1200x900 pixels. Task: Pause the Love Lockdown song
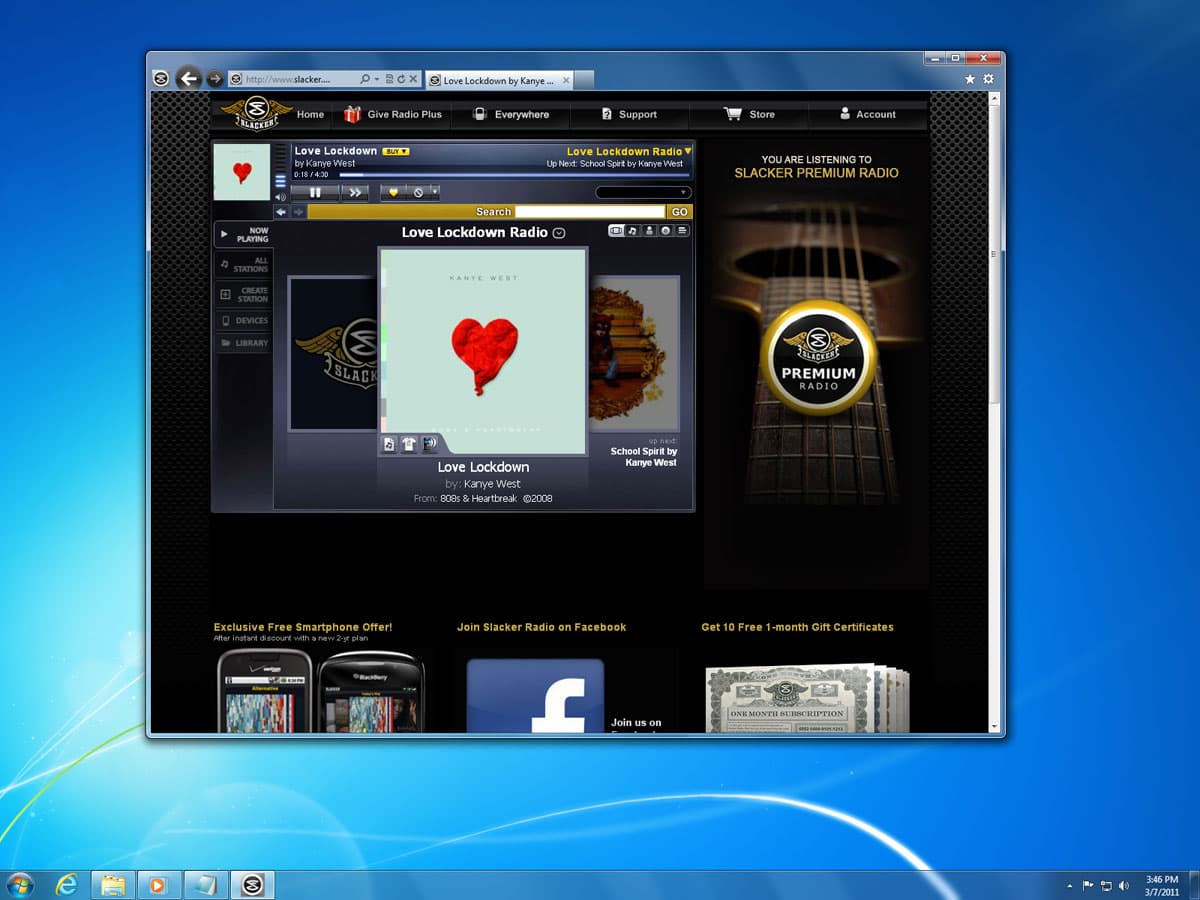(x=315, y=193)
